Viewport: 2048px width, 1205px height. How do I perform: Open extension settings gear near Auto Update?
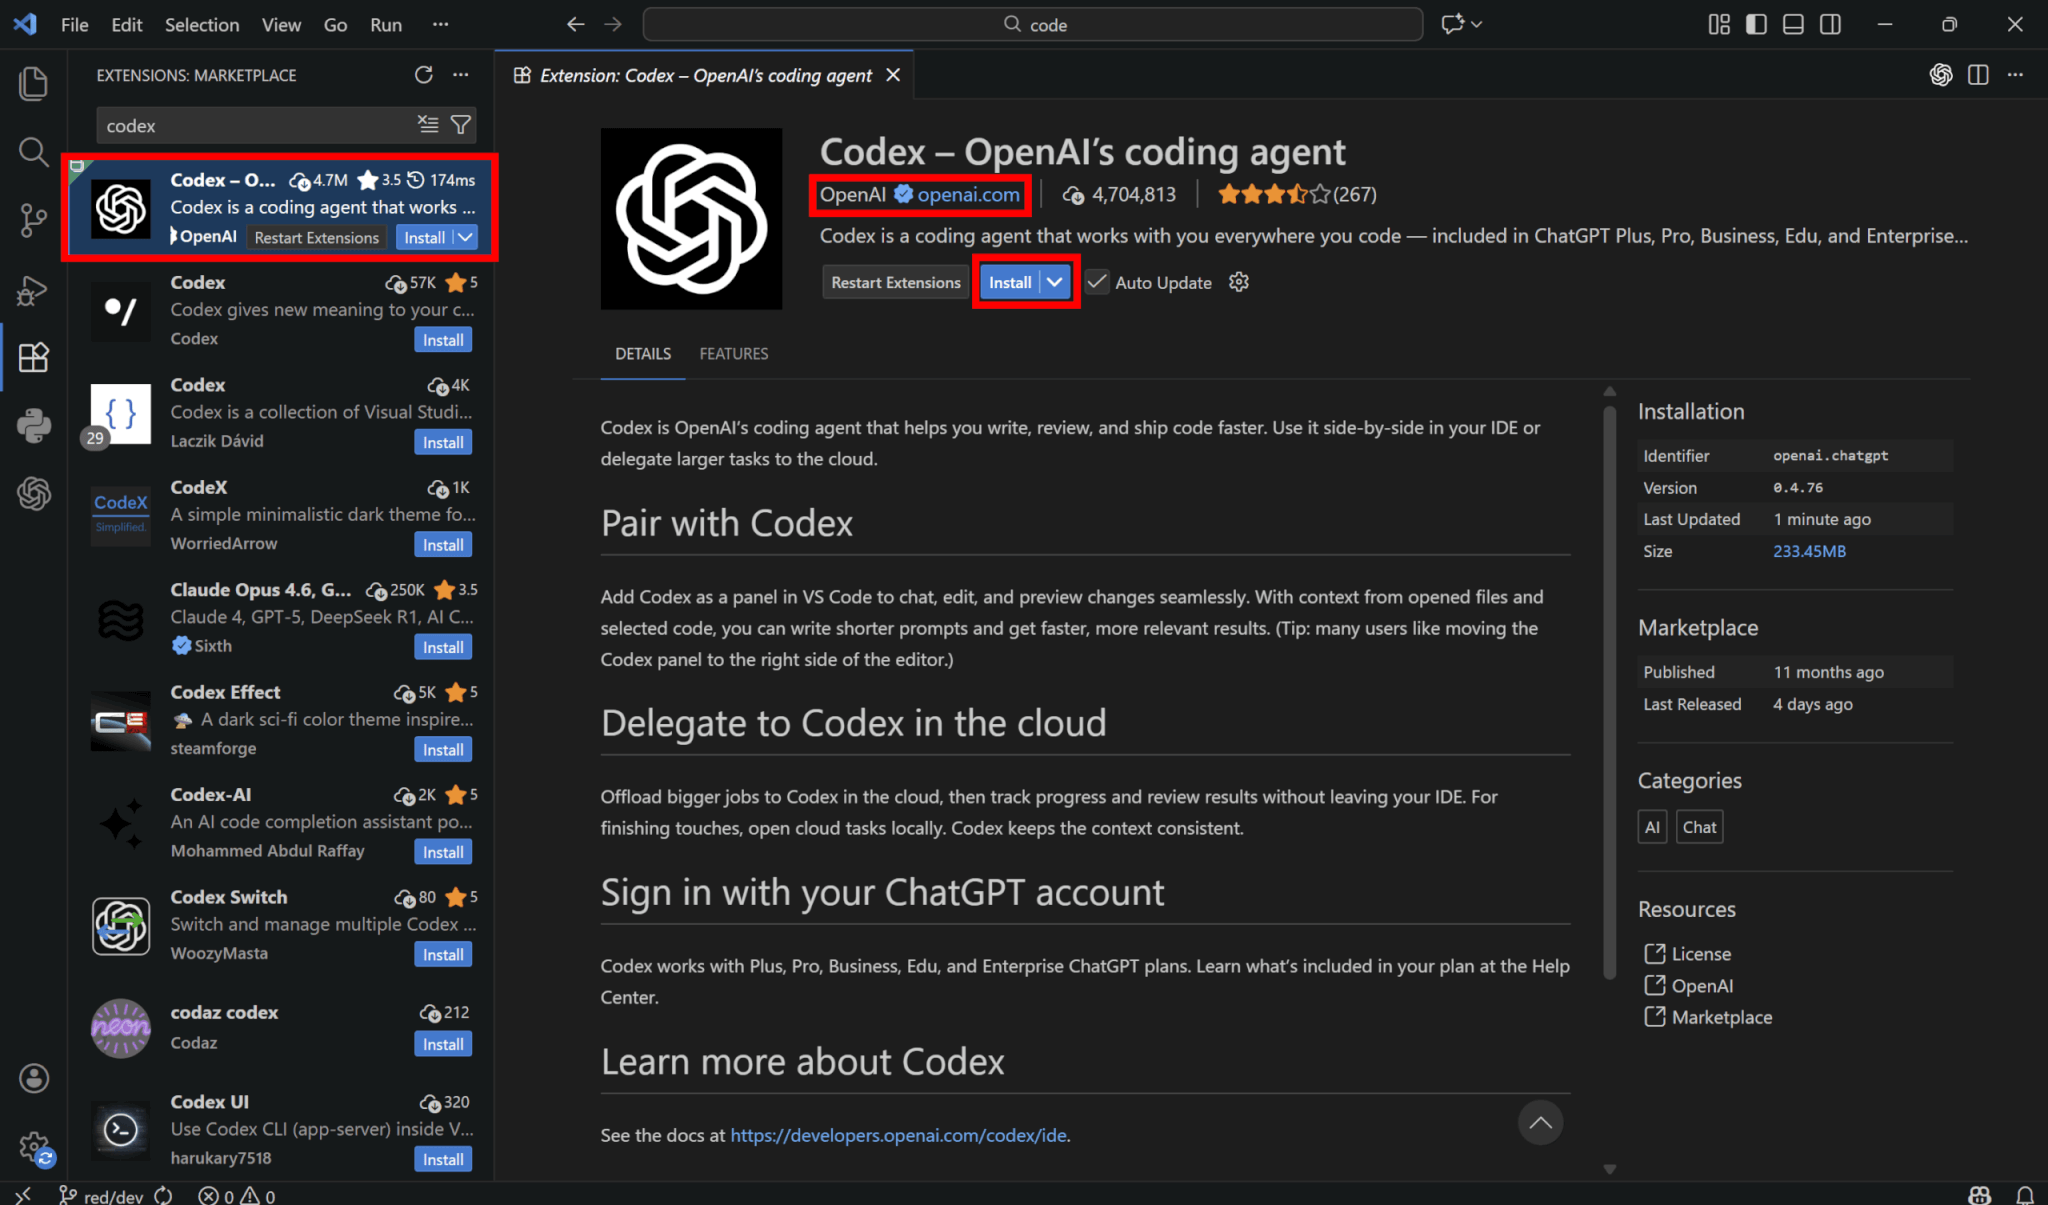pyautogui.click(x=1239, y=282)
